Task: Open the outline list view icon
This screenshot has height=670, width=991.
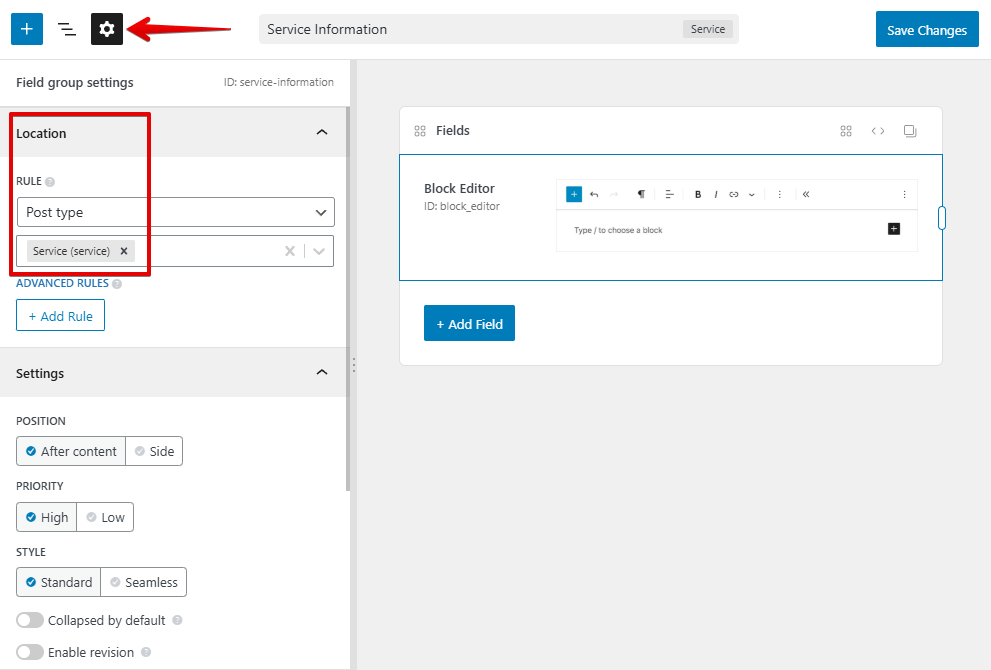Action: tap(66, 29)
